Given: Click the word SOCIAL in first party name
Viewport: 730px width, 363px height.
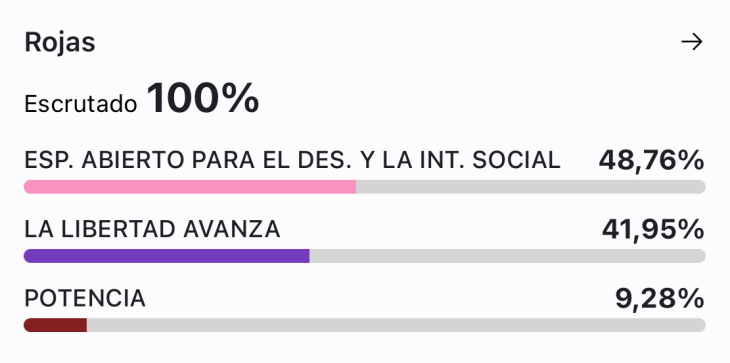Looking at the screenshot, I should tap(516, 160).
